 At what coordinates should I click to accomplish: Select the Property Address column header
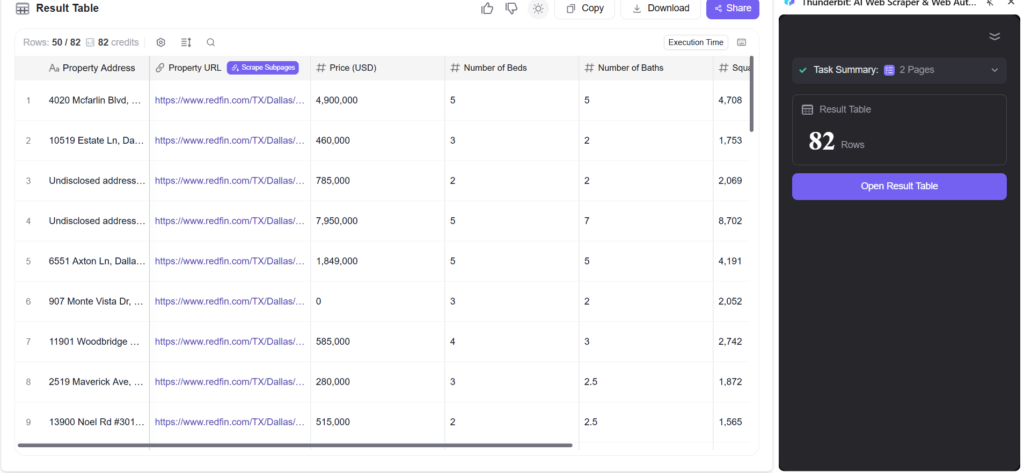pos(92,68)
